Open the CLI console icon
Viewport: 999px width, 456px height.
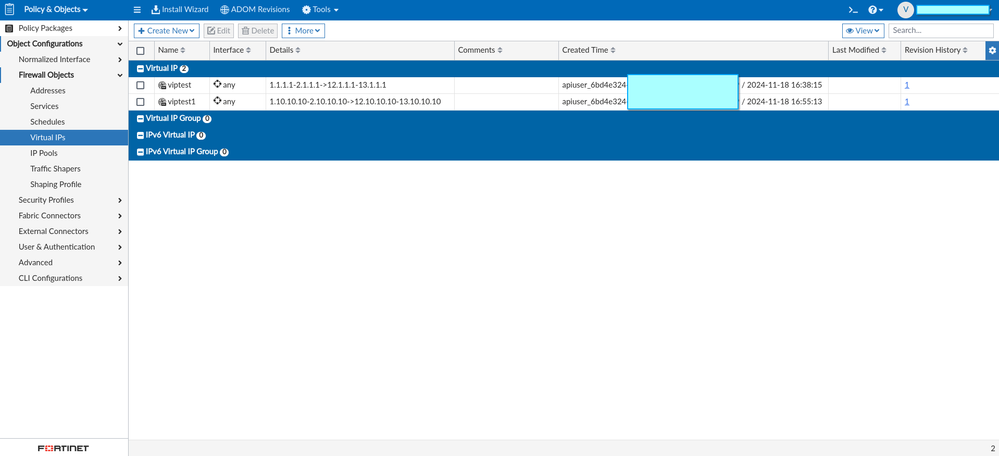[x=853, y=10]
